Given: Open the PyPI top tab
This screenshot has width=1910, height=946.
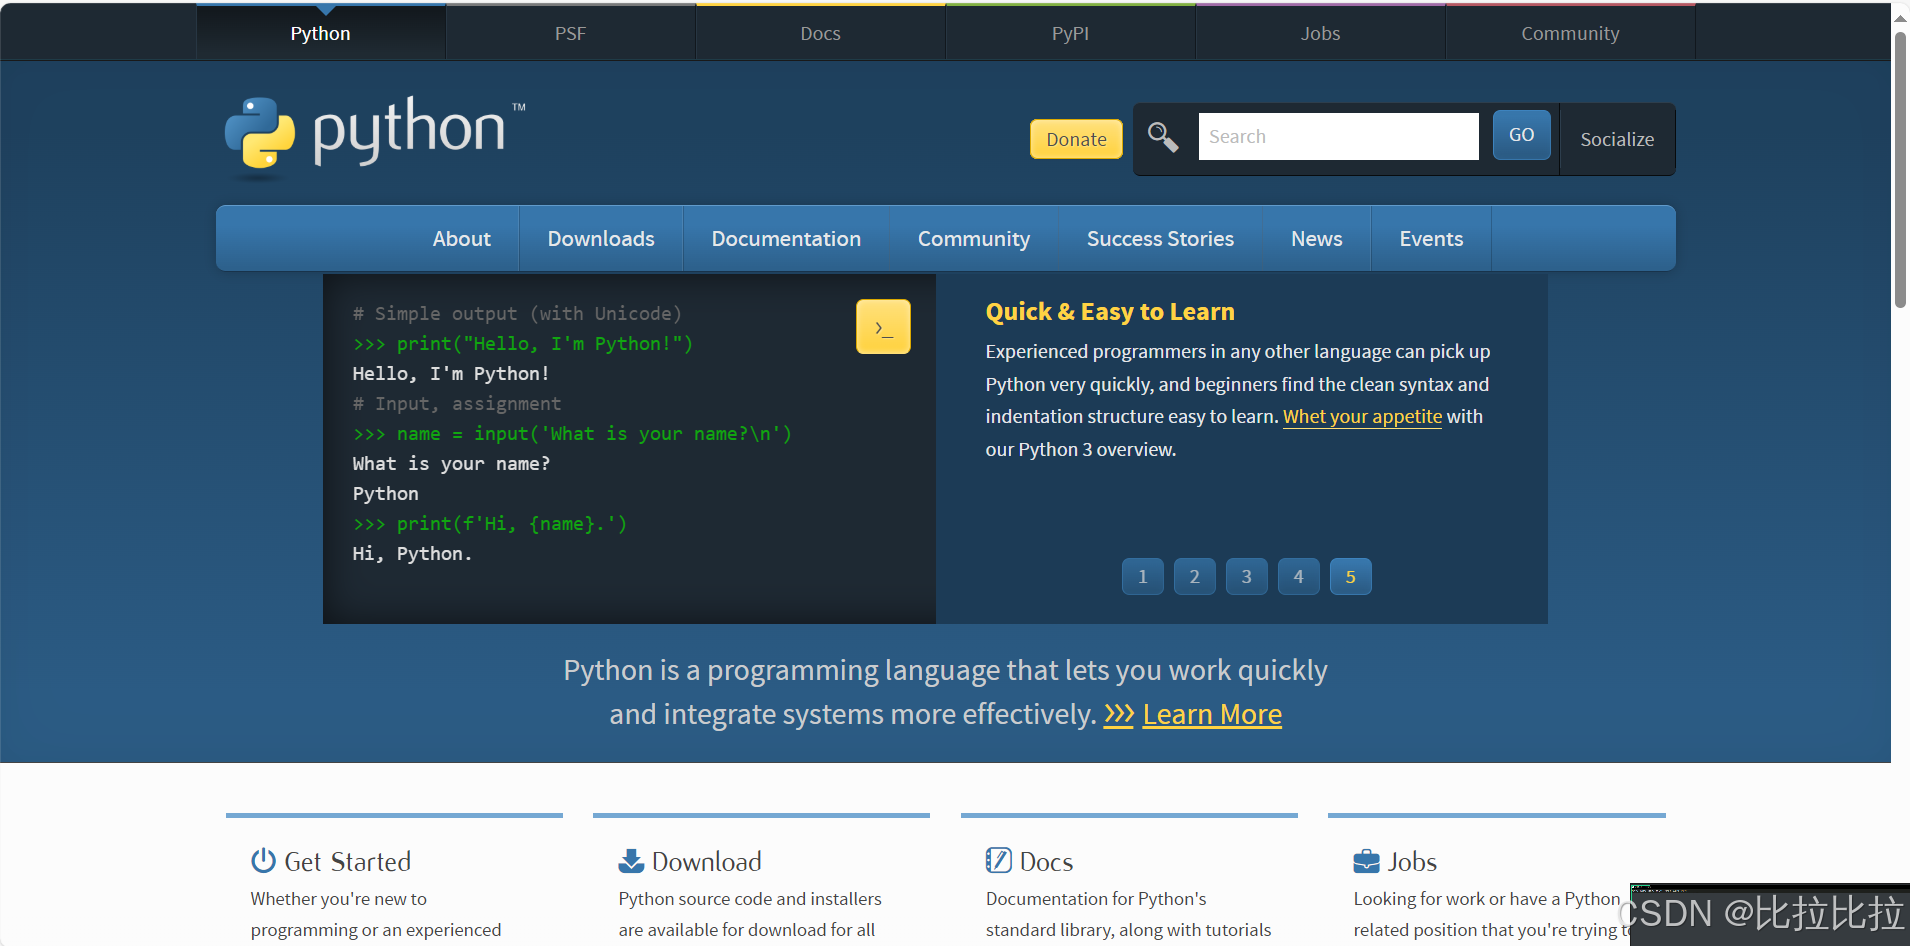Looking at the screenshot, I should 1070,33.
